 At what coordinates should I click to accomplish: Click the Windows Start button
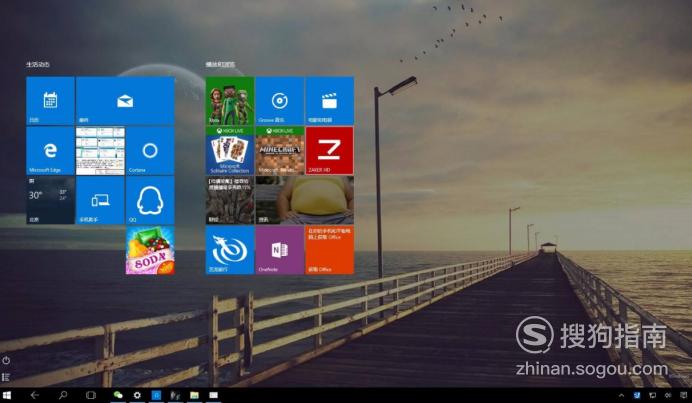point(7,395)
